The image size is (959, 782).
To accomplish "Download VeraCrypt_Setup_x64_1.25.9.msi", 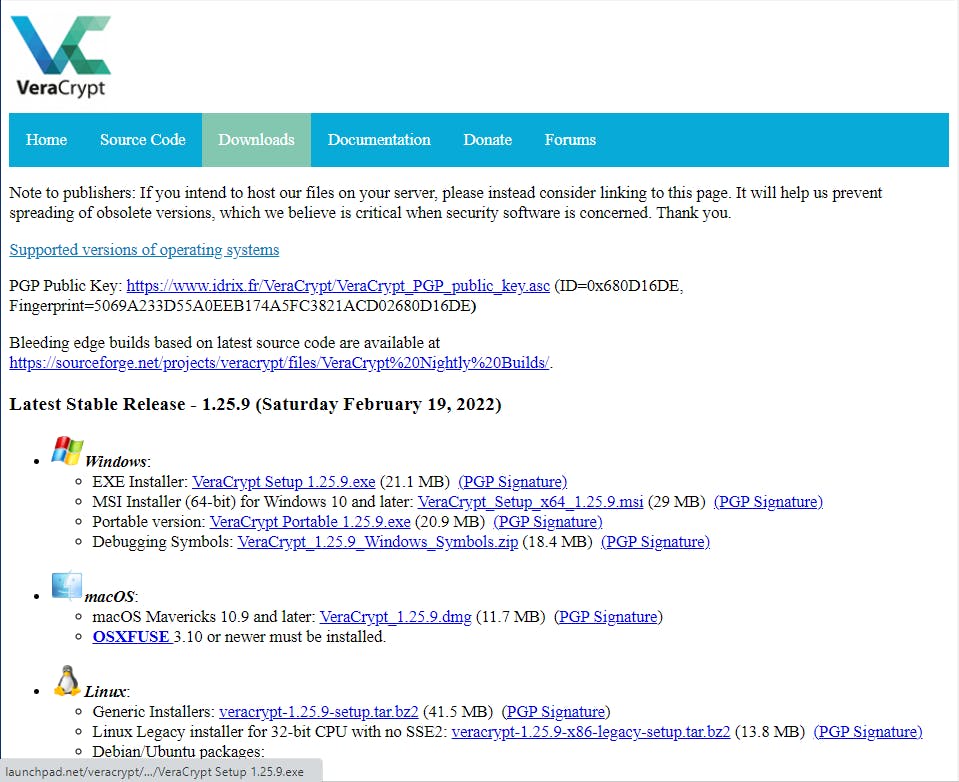I will 530,502.
